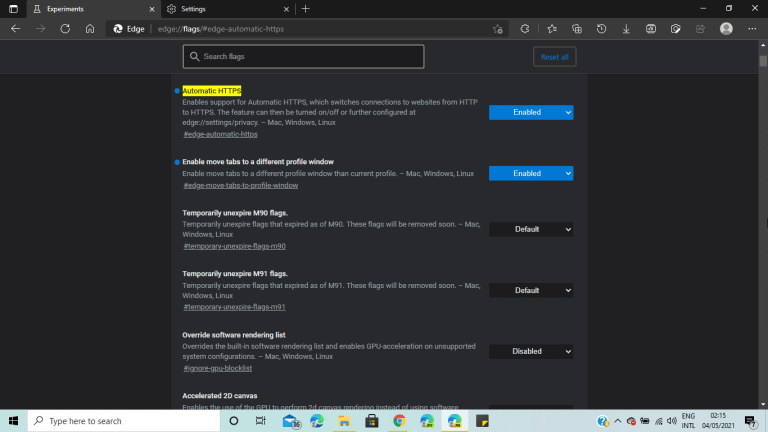Open the Collections icon
768x432 pixels.
click(576, 29)
